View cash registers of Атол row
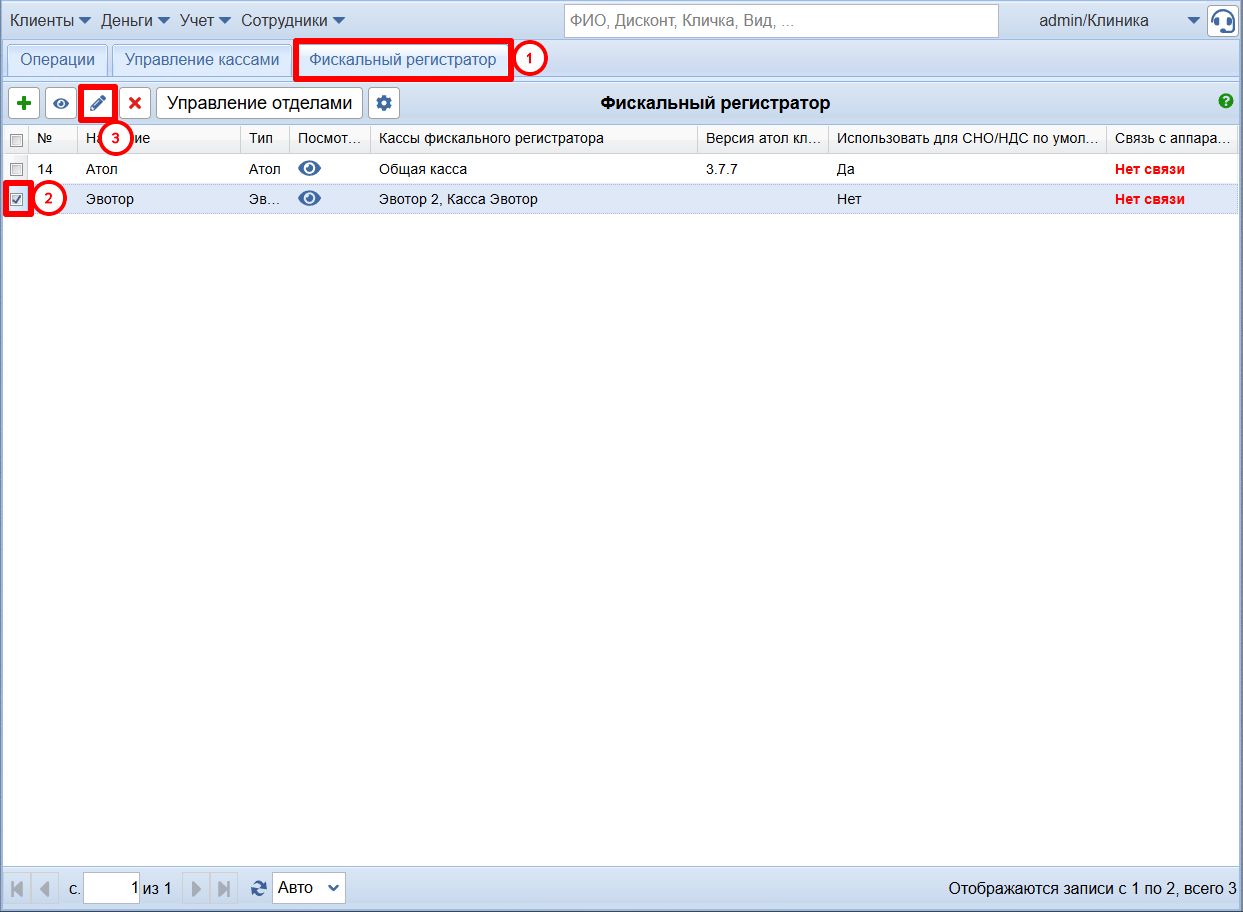The width and height of the screenshot is (1243, 912). pyautogui.click(x=310, y=169)
